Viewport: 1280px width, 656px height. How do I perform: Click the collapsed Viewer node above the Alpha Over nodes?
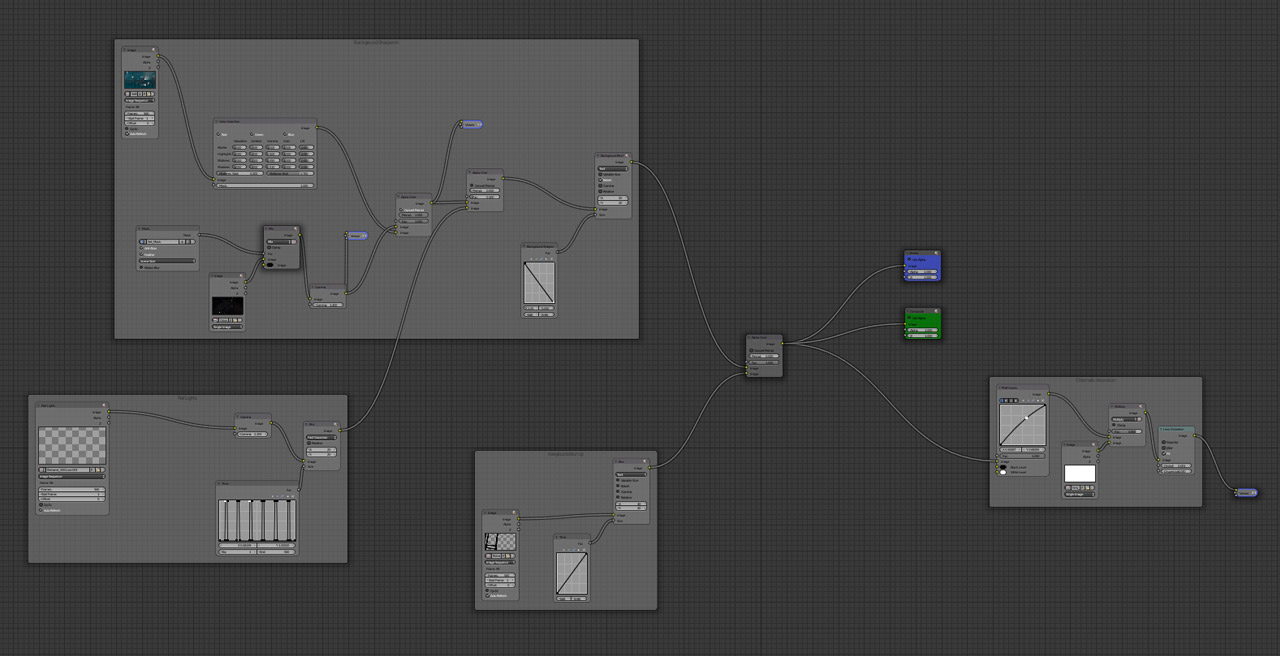pyautogui.click(x=472, y=124)
